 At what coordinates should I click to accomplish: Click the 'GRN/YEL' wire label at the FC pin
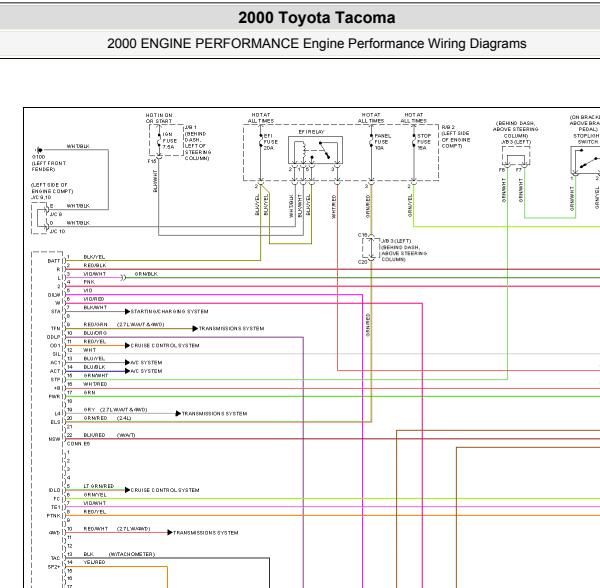[95, 495]
